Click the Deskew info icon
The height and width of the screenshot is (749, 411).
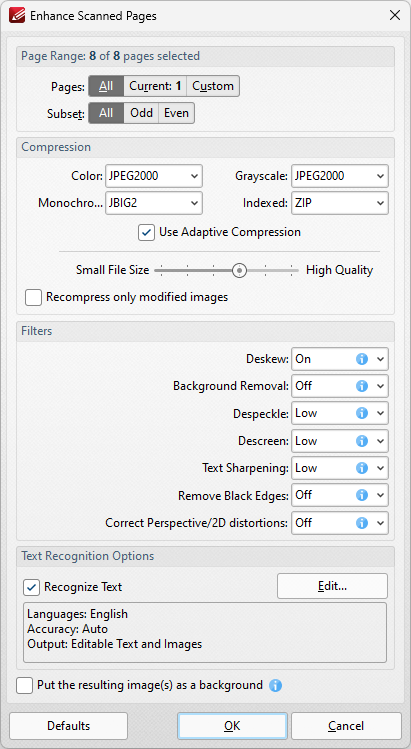(x=362, y=359)
